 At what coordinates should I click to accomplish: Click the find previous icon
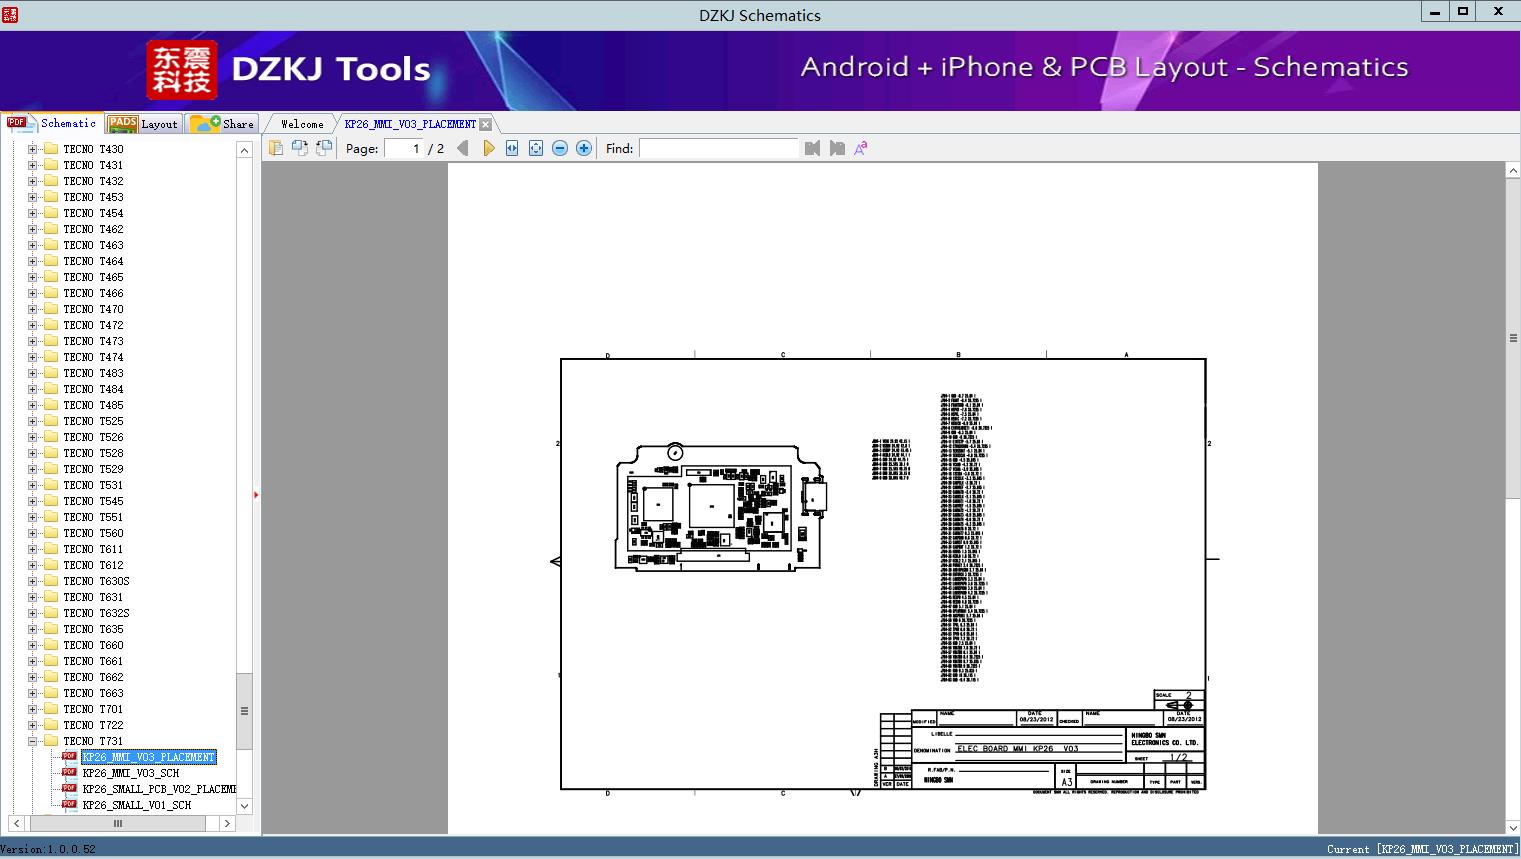pos(812,148)
